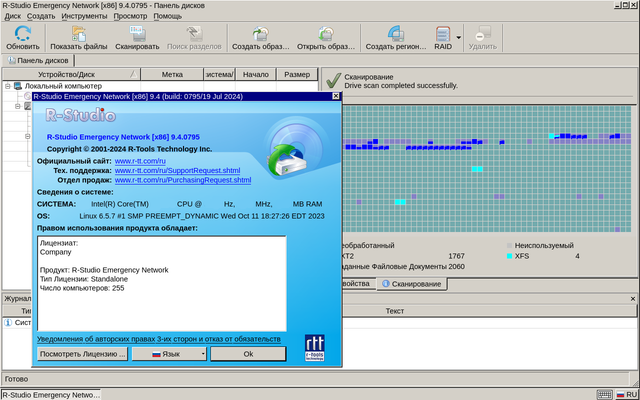Close the About dialog with X
The width and height of the screenshot is (640, 400).
(336, 96)
